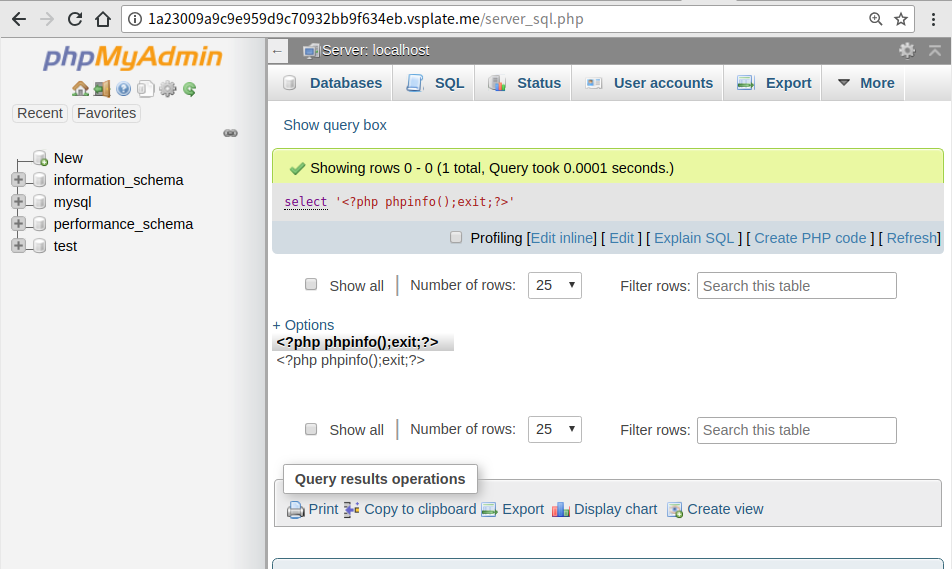The image size is (952, 569).
Task: Switch to the Databases tab
Action: coord(333,83)
